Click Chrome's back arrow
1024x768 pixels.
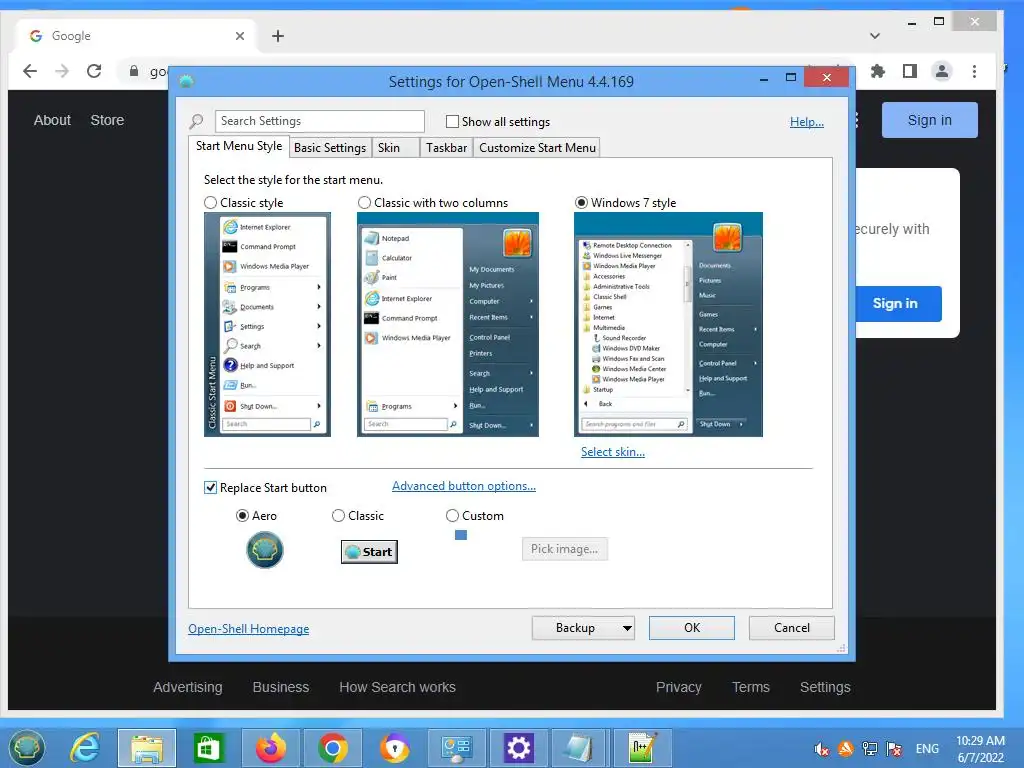[x=30, y=71]
